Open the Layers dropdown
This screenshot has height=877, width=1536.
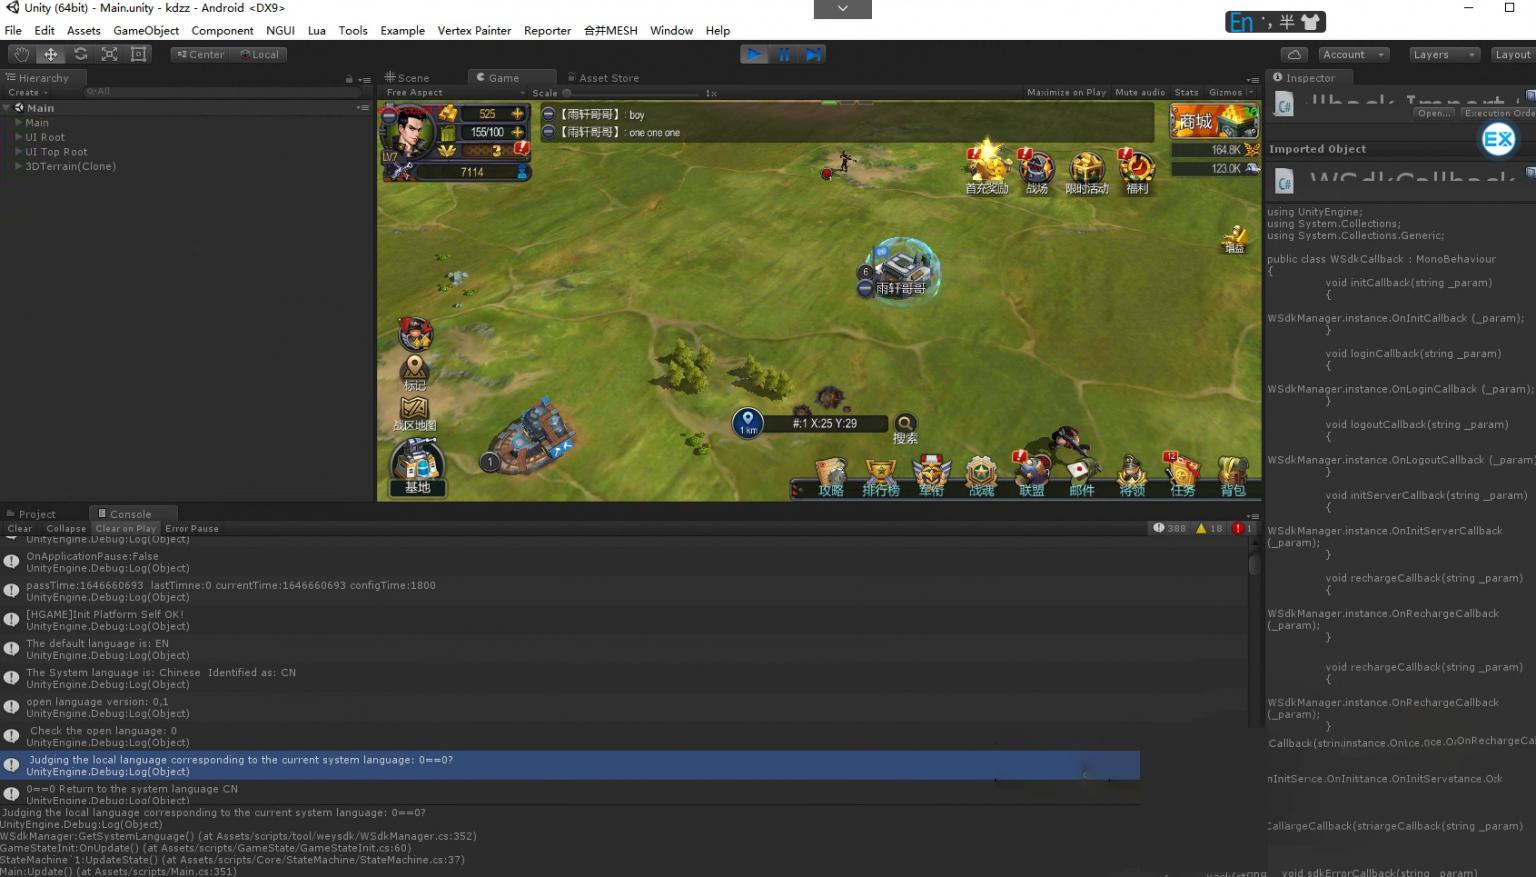coord(1443,55)
